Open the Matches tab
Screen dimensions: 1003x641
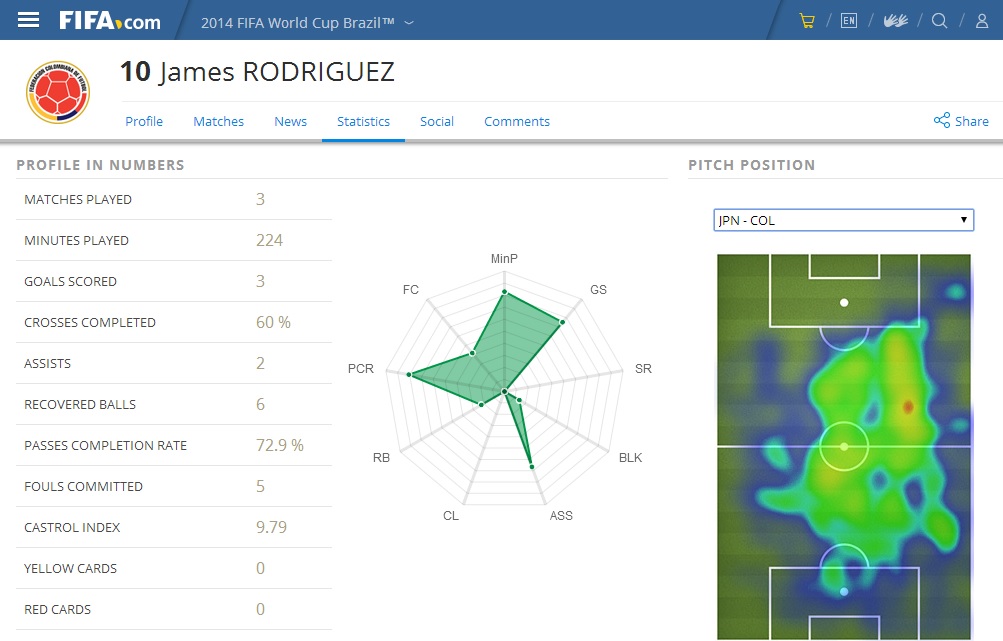tap(218, 121)
